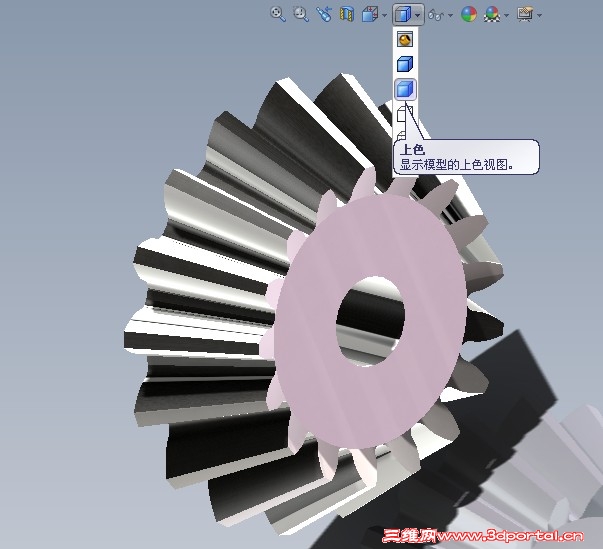Click the center bore hole of pink gear

[370, 321]
